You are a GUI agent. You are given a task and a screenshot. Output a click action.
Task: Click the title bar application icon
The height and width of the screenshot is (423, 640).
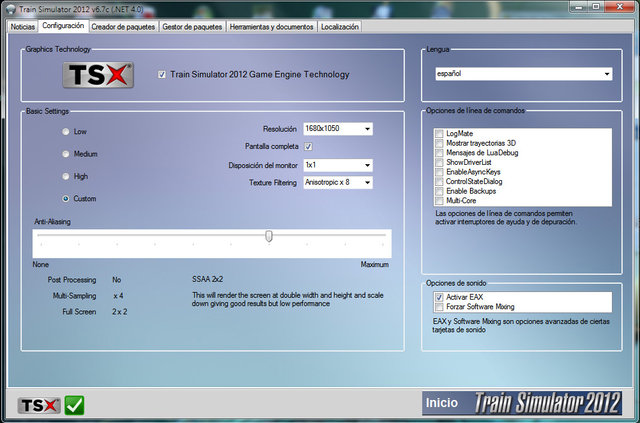coord(9,9)
